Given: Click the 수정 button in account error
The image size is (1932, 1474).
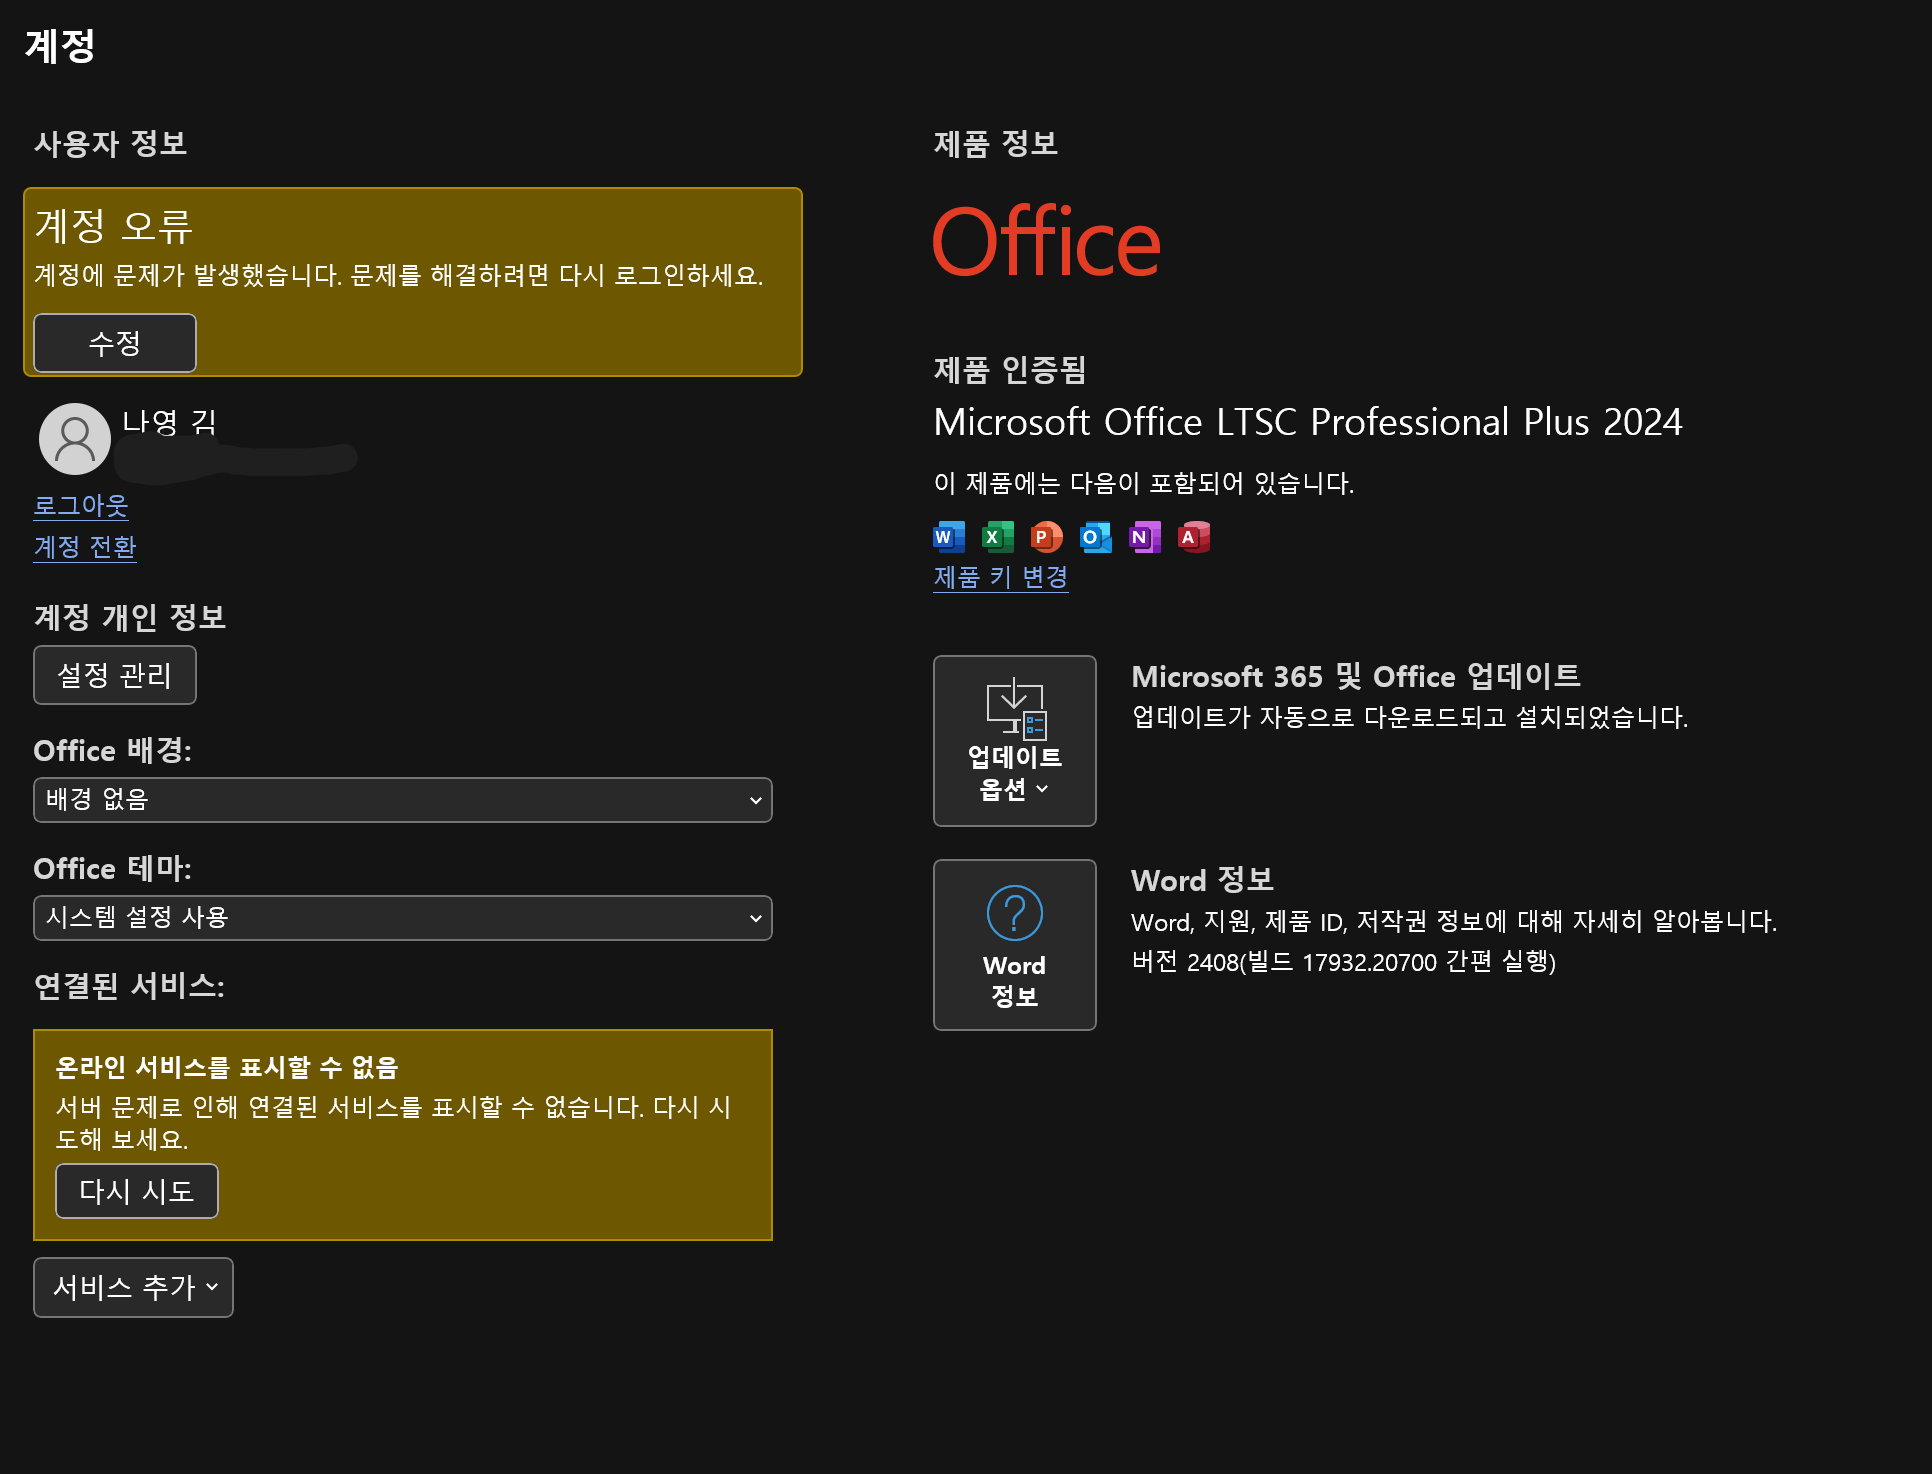Looking at the screenshot, I should point(115,343).
